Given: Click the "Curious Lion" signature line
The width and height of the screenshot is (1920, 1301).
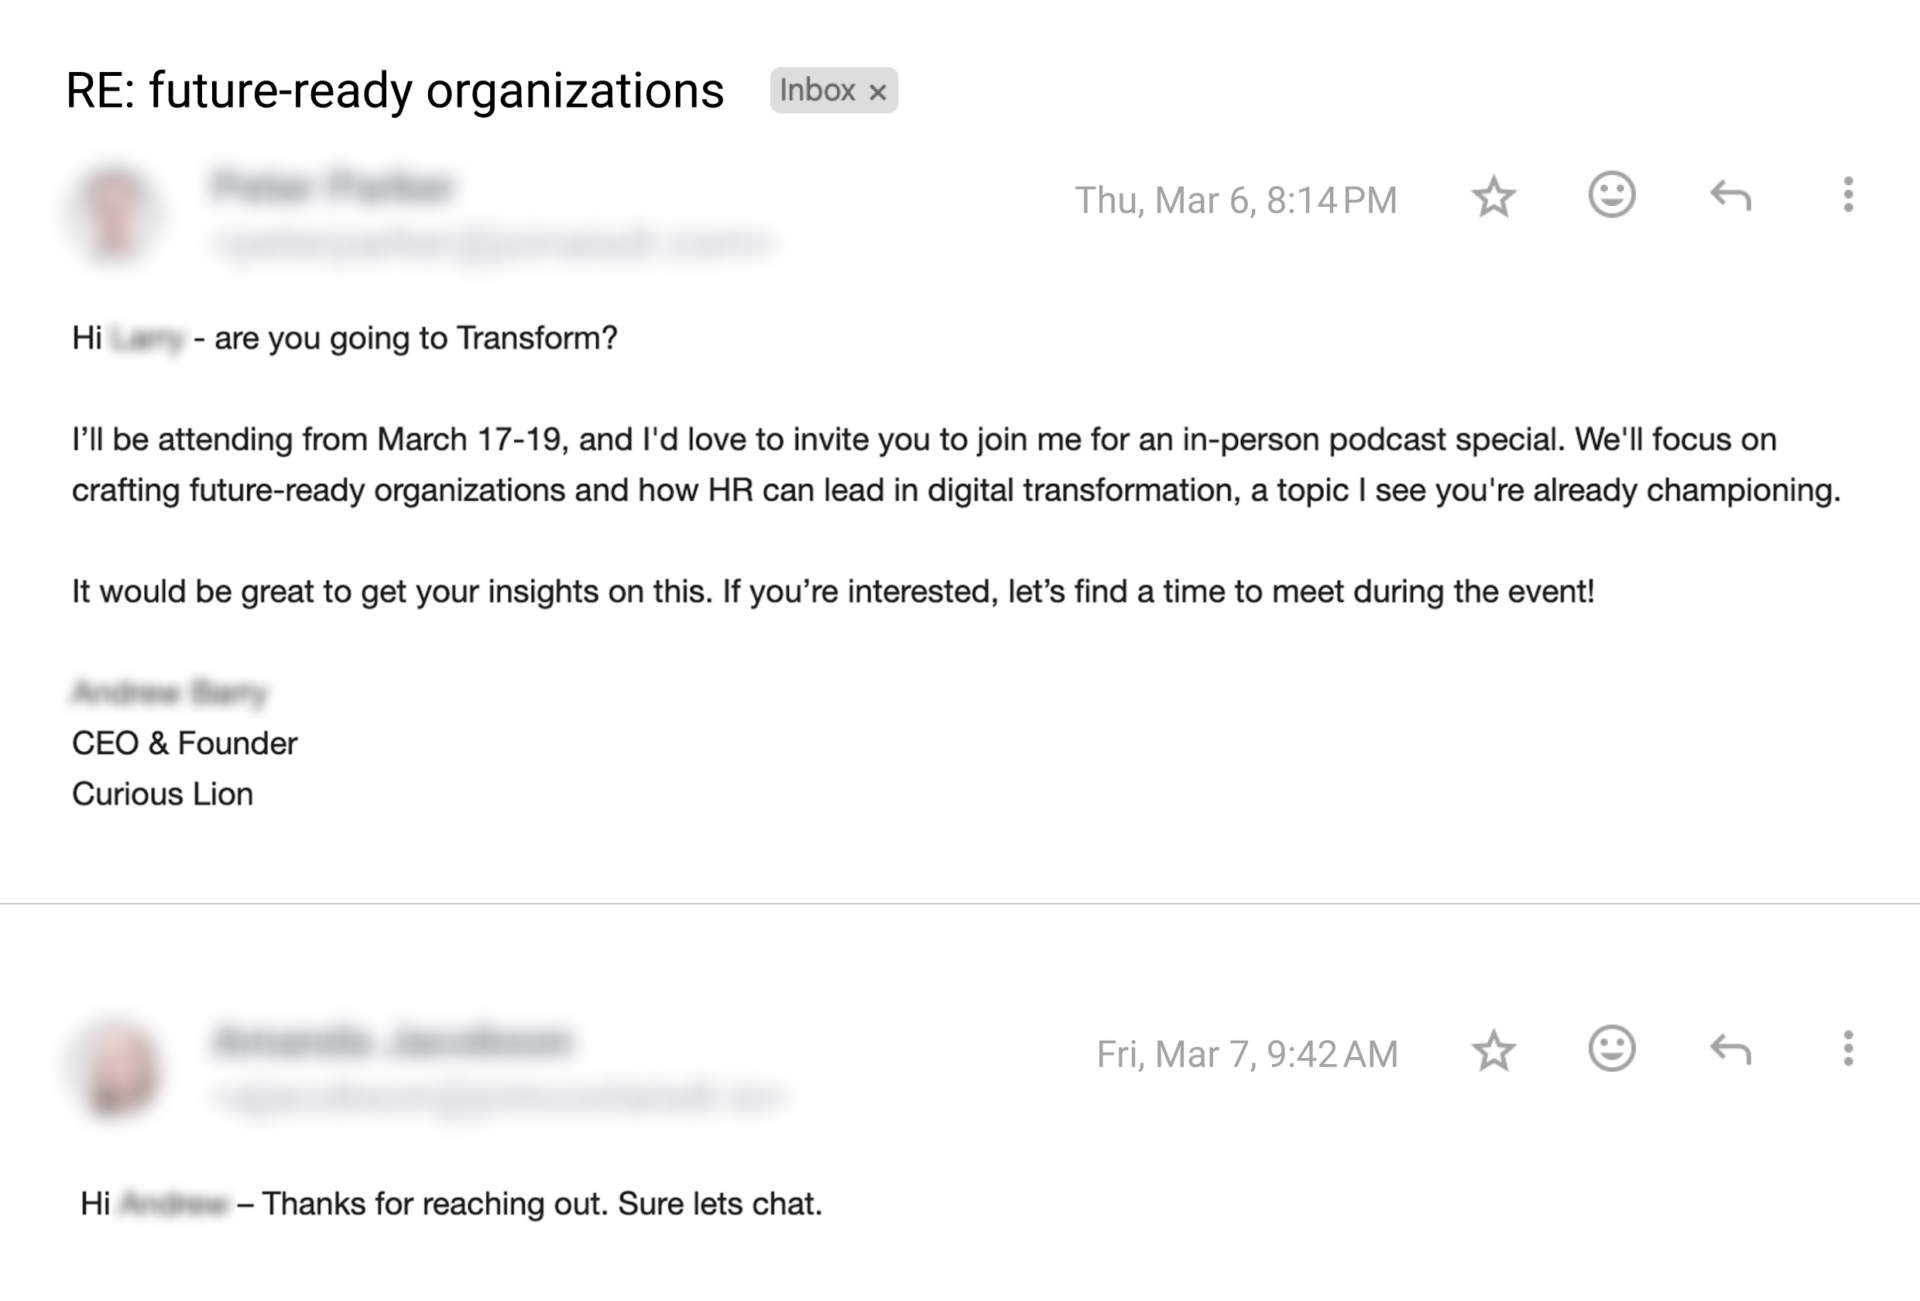Looking at the screenshot, I should coord(163,794).
